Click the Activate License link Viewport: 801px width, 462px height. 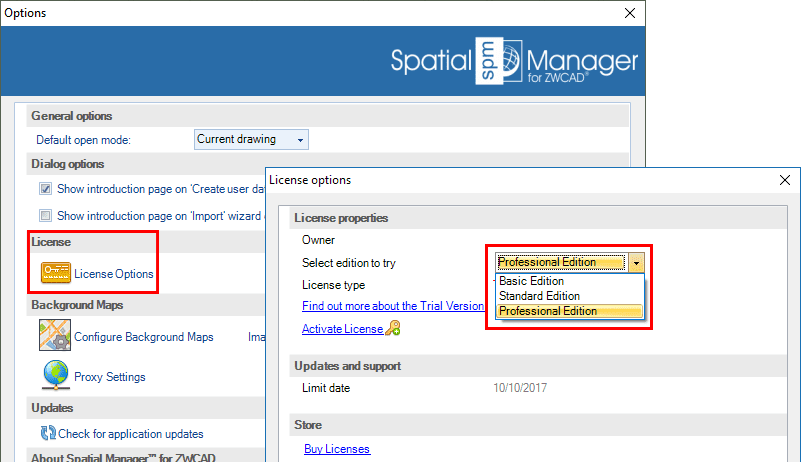point(342,329)
